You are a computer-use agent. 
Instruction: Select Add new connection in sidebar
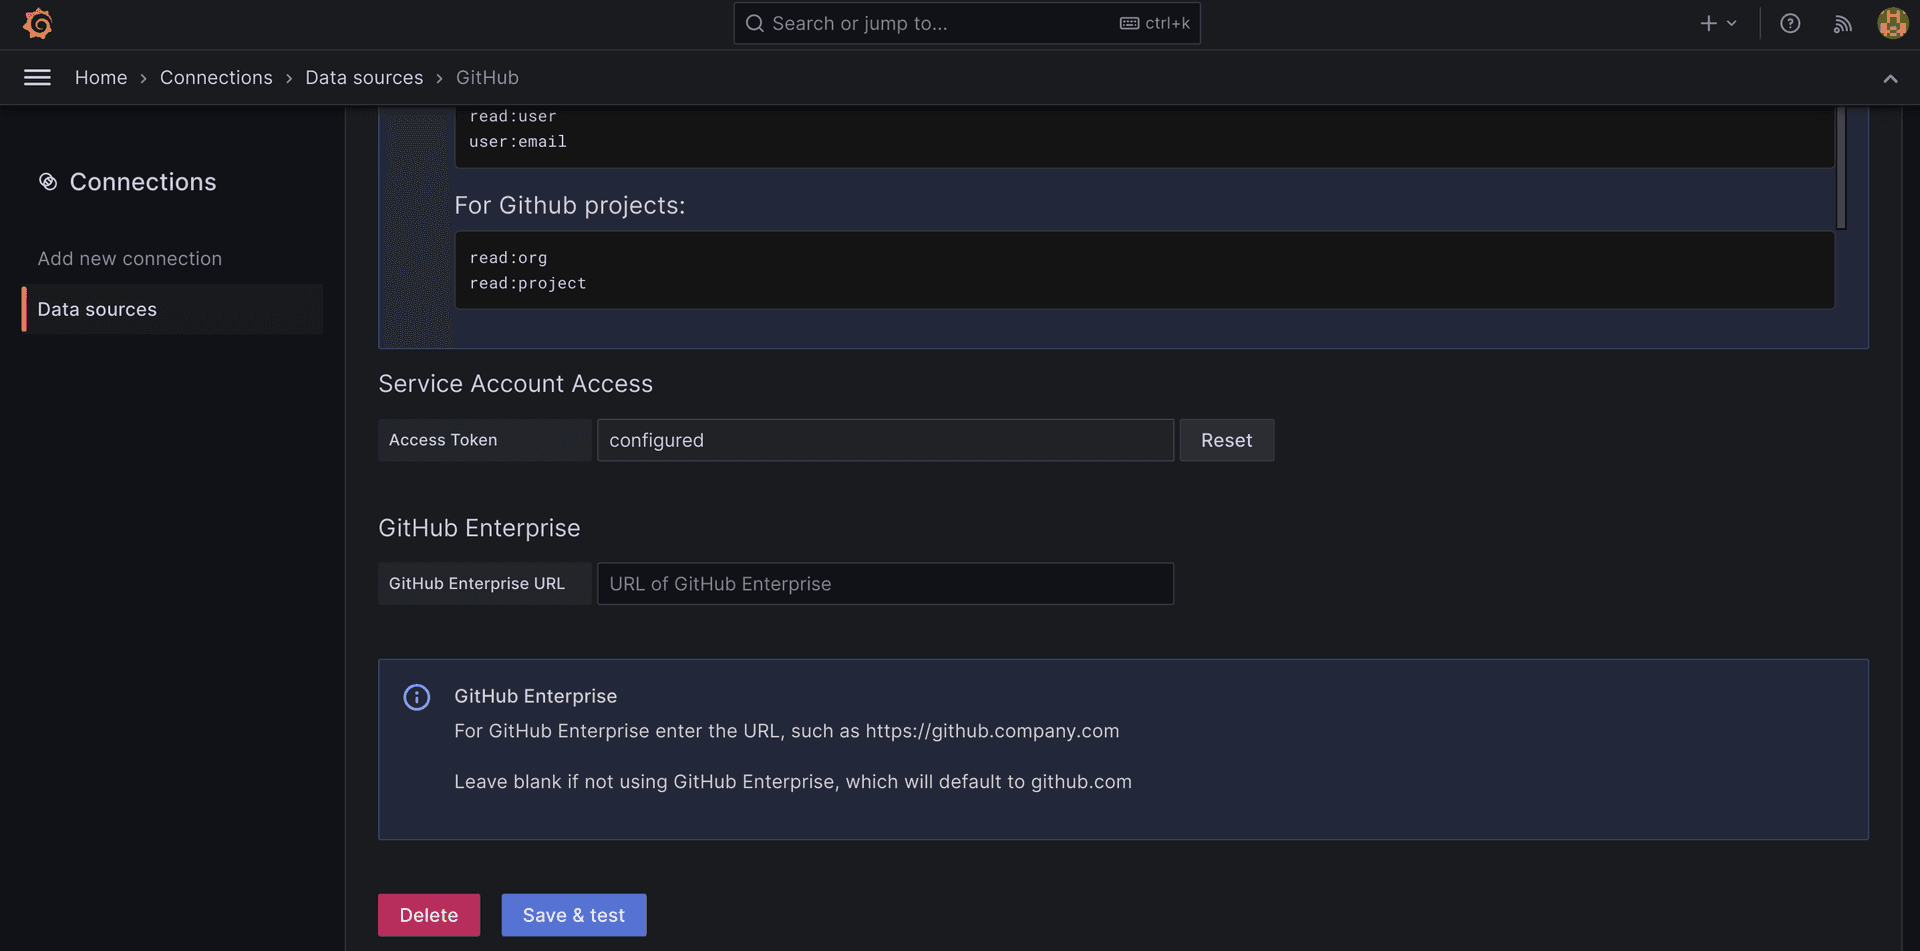pos(130,259)
